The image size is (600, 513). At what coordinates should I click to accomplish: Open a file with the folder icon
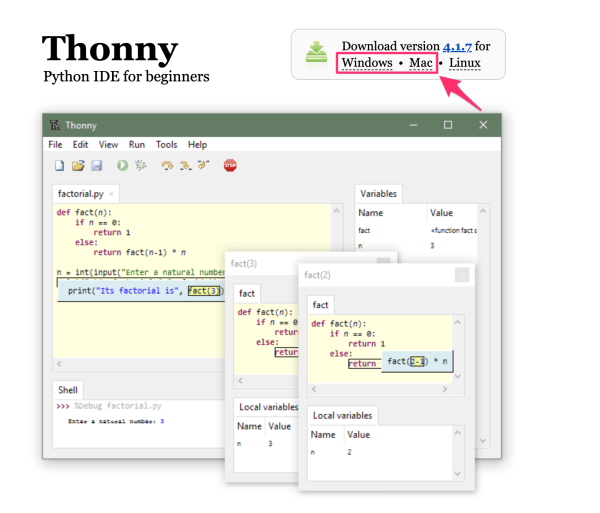(78, 166)
